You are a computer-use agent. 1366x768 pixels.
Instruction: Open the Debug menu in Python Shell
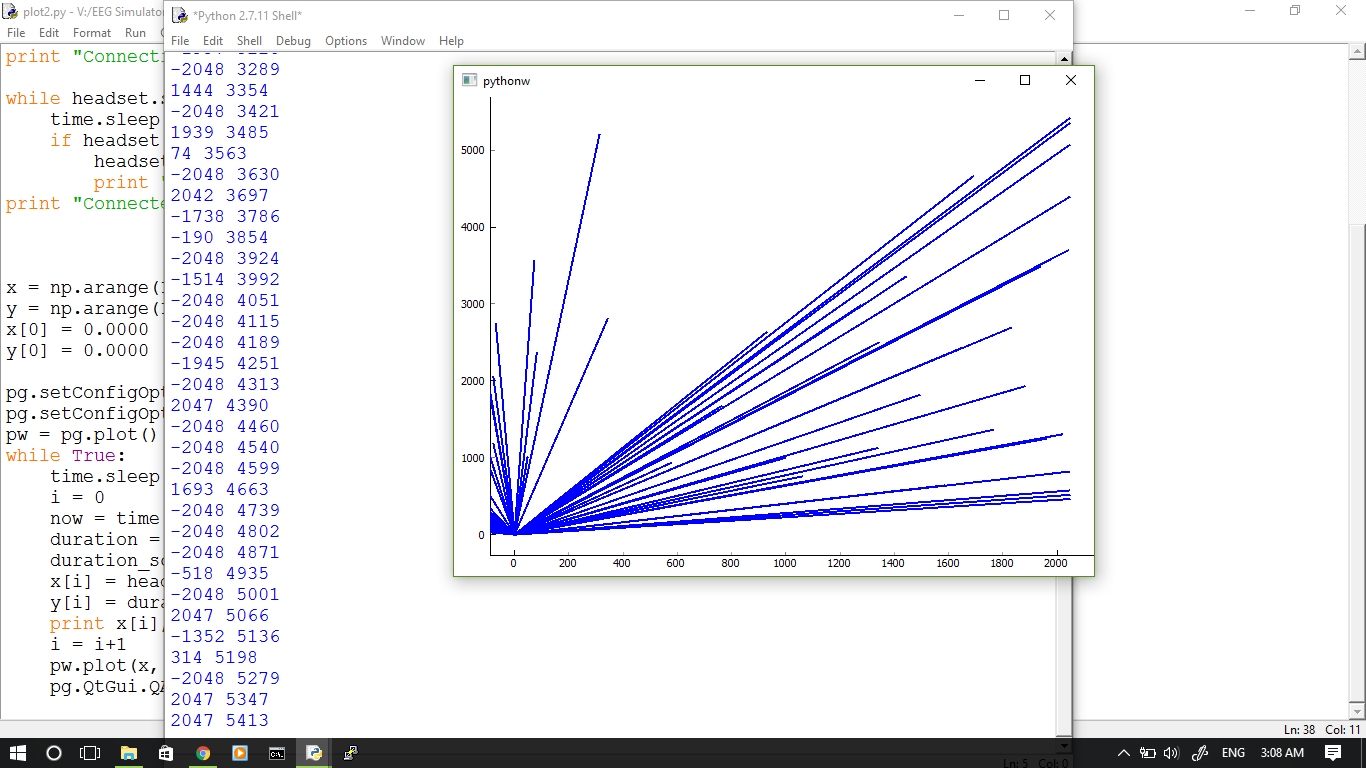(293, 41)
